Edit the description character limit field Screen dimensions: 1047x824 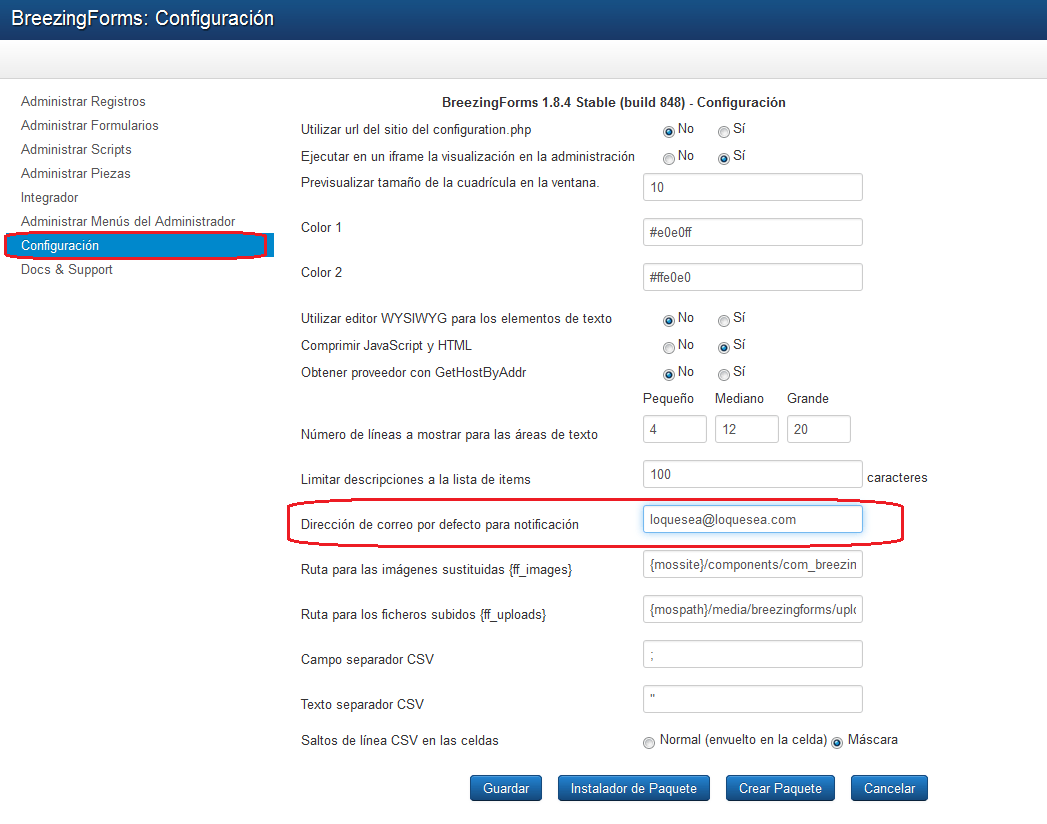tap(753, 474)
